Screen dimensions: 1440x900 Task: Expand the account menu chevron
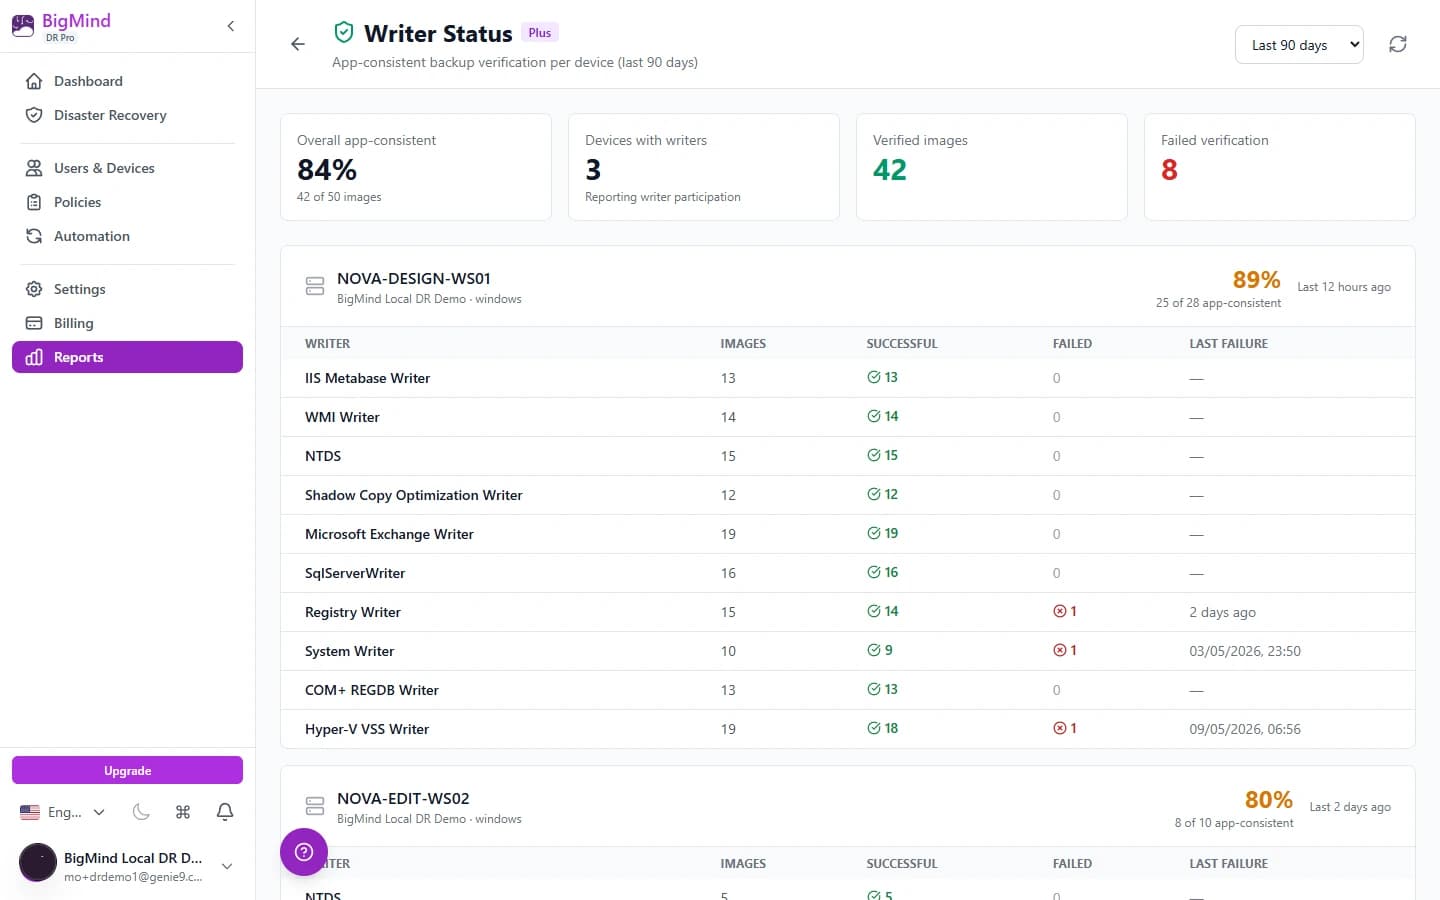click(227, 866)
